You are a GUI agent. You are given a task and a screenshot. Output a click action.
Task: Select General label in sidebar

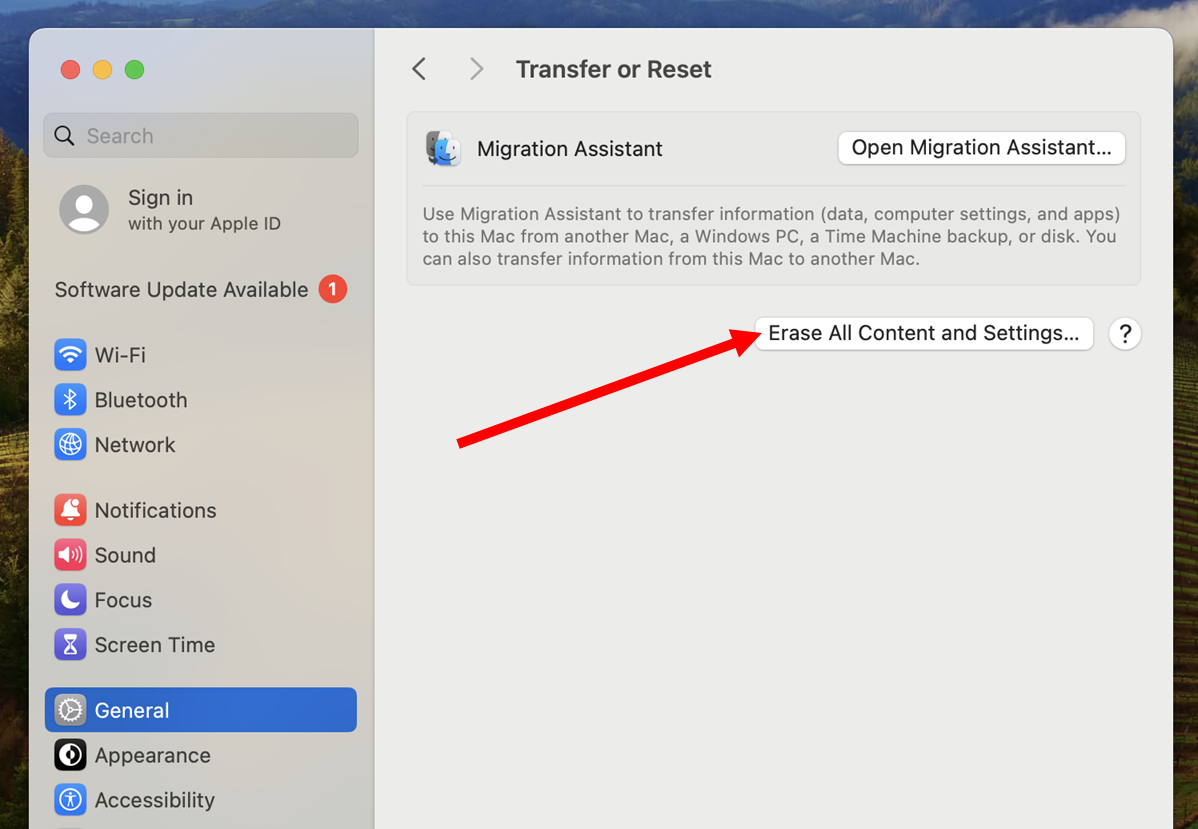pyautogui.click(x=131, y=711)
